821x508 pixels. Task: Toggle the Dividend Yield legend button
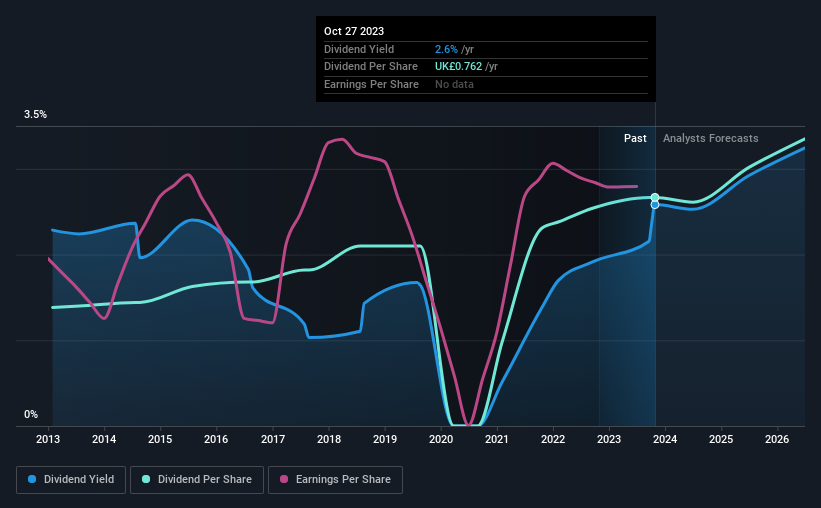(x=71, y=480)
